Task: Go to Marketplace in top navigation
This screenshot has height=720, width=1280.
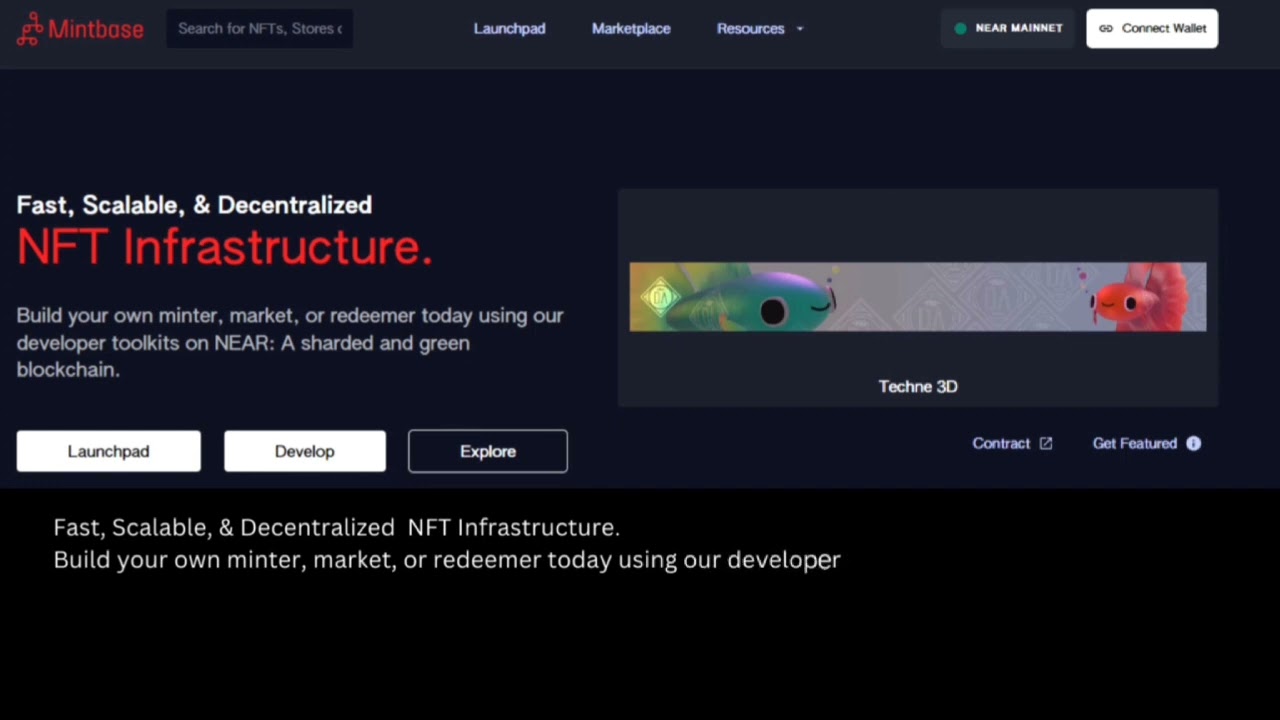Action: pos(631,29)
